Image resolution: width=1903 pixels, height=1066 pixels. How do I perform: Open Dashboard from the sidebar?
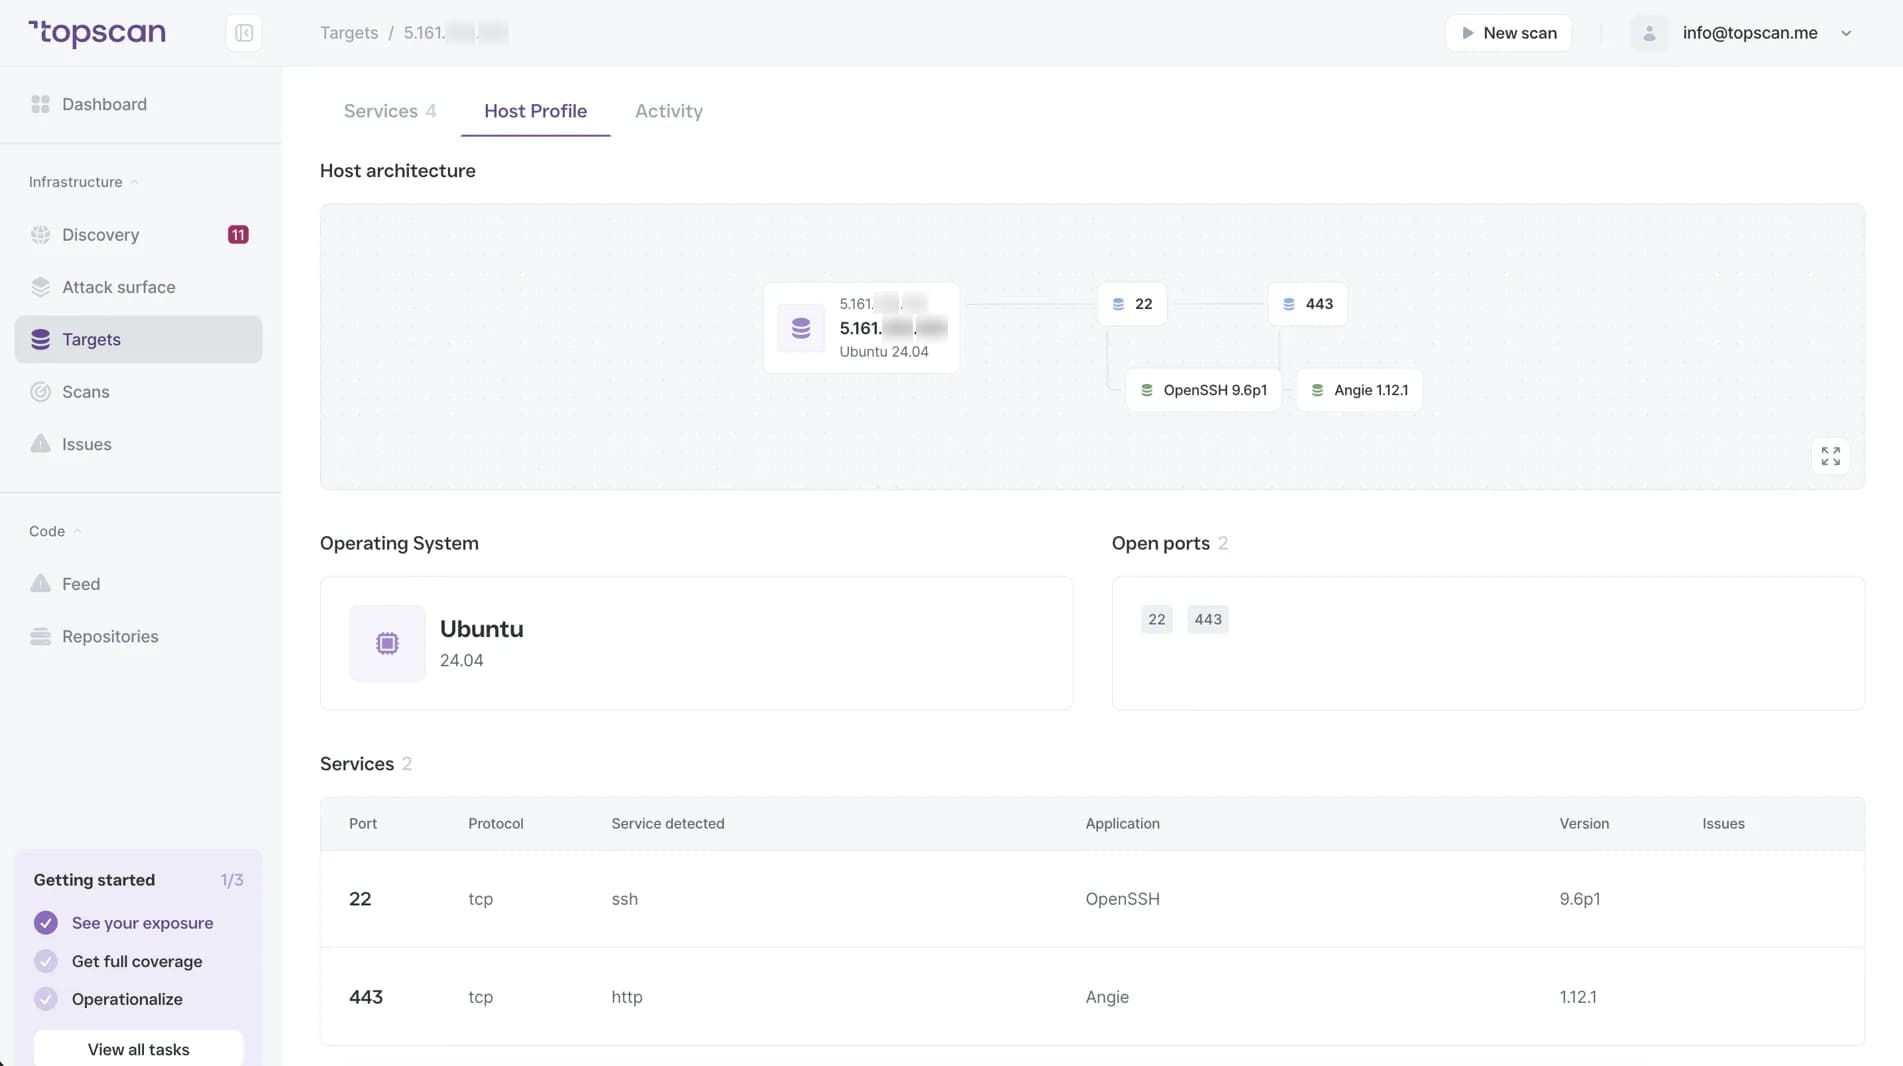[104, 104]
